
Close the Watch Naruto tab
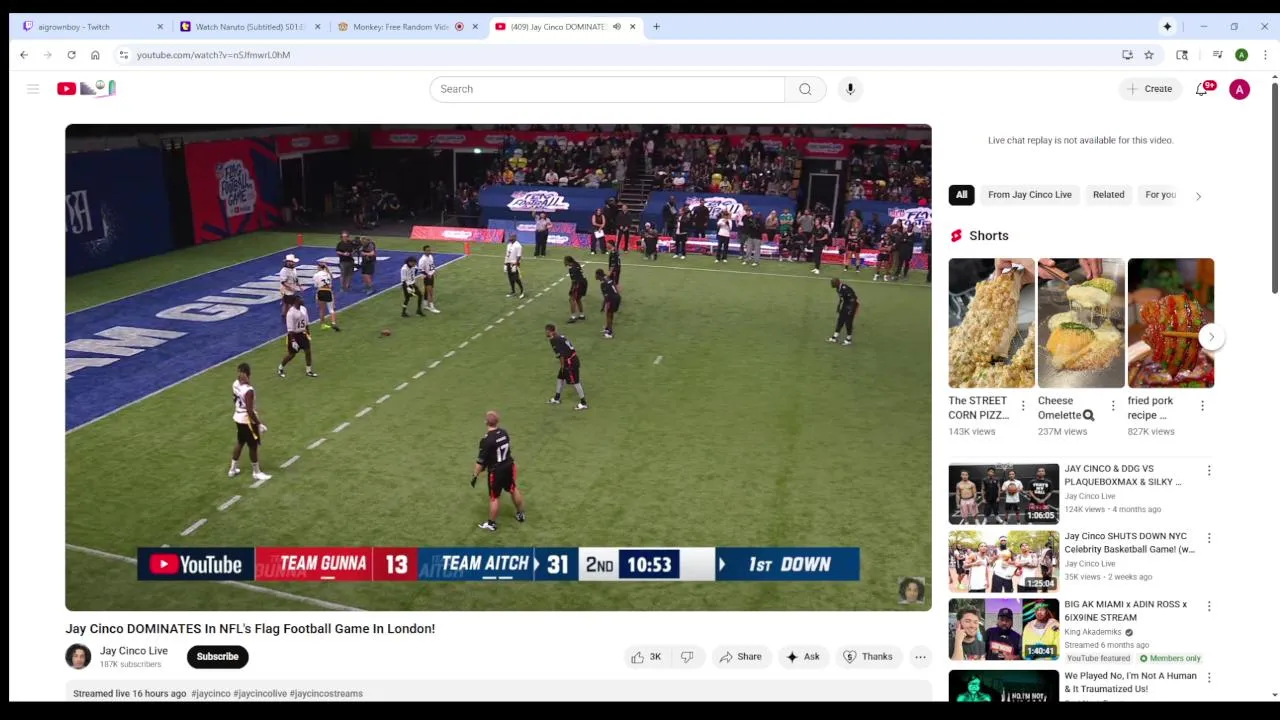pos(318,27)
